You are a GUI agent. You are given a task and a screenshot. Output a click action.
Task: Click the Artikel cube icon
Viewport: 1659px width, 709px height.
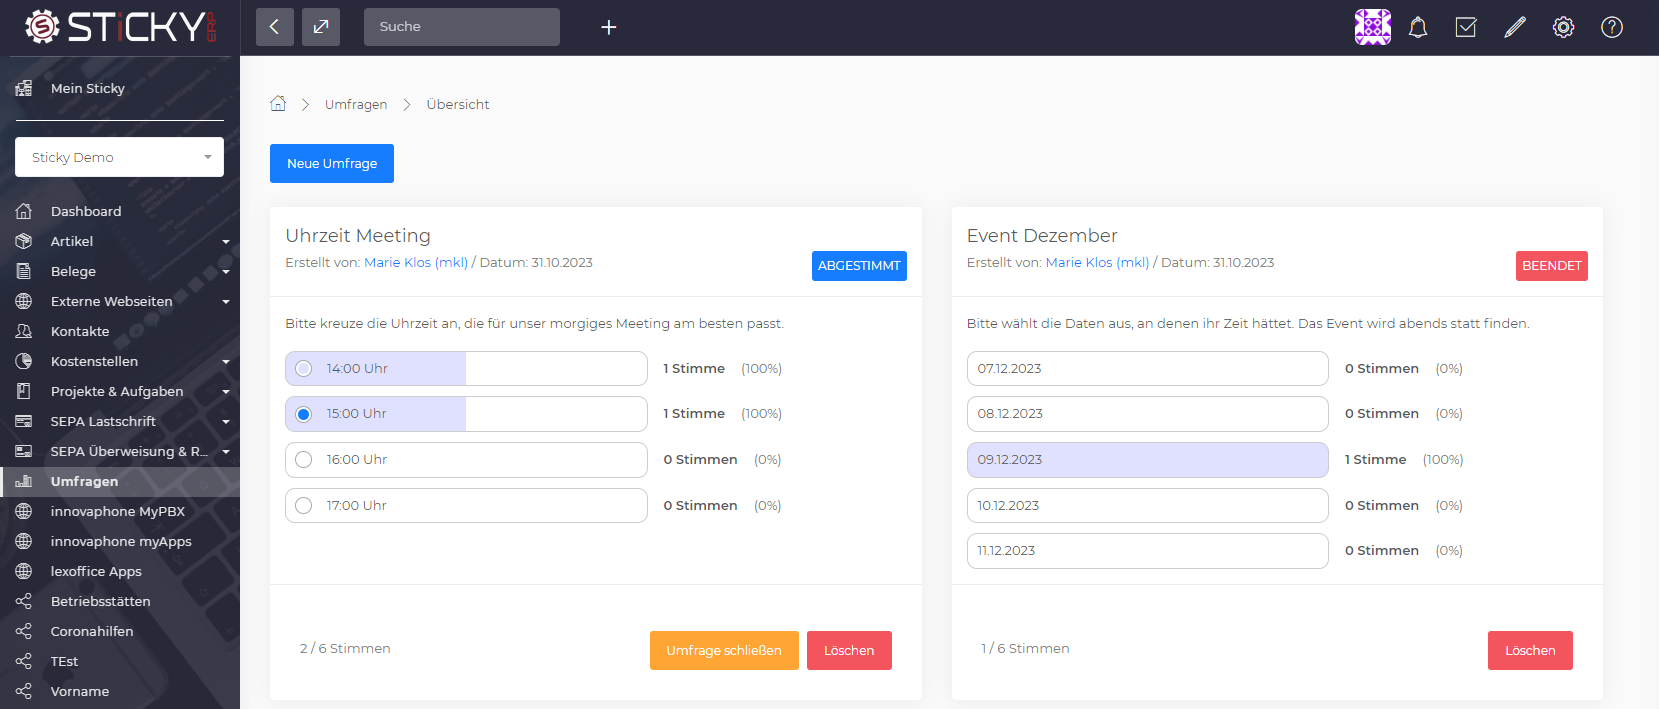[24, 241]
